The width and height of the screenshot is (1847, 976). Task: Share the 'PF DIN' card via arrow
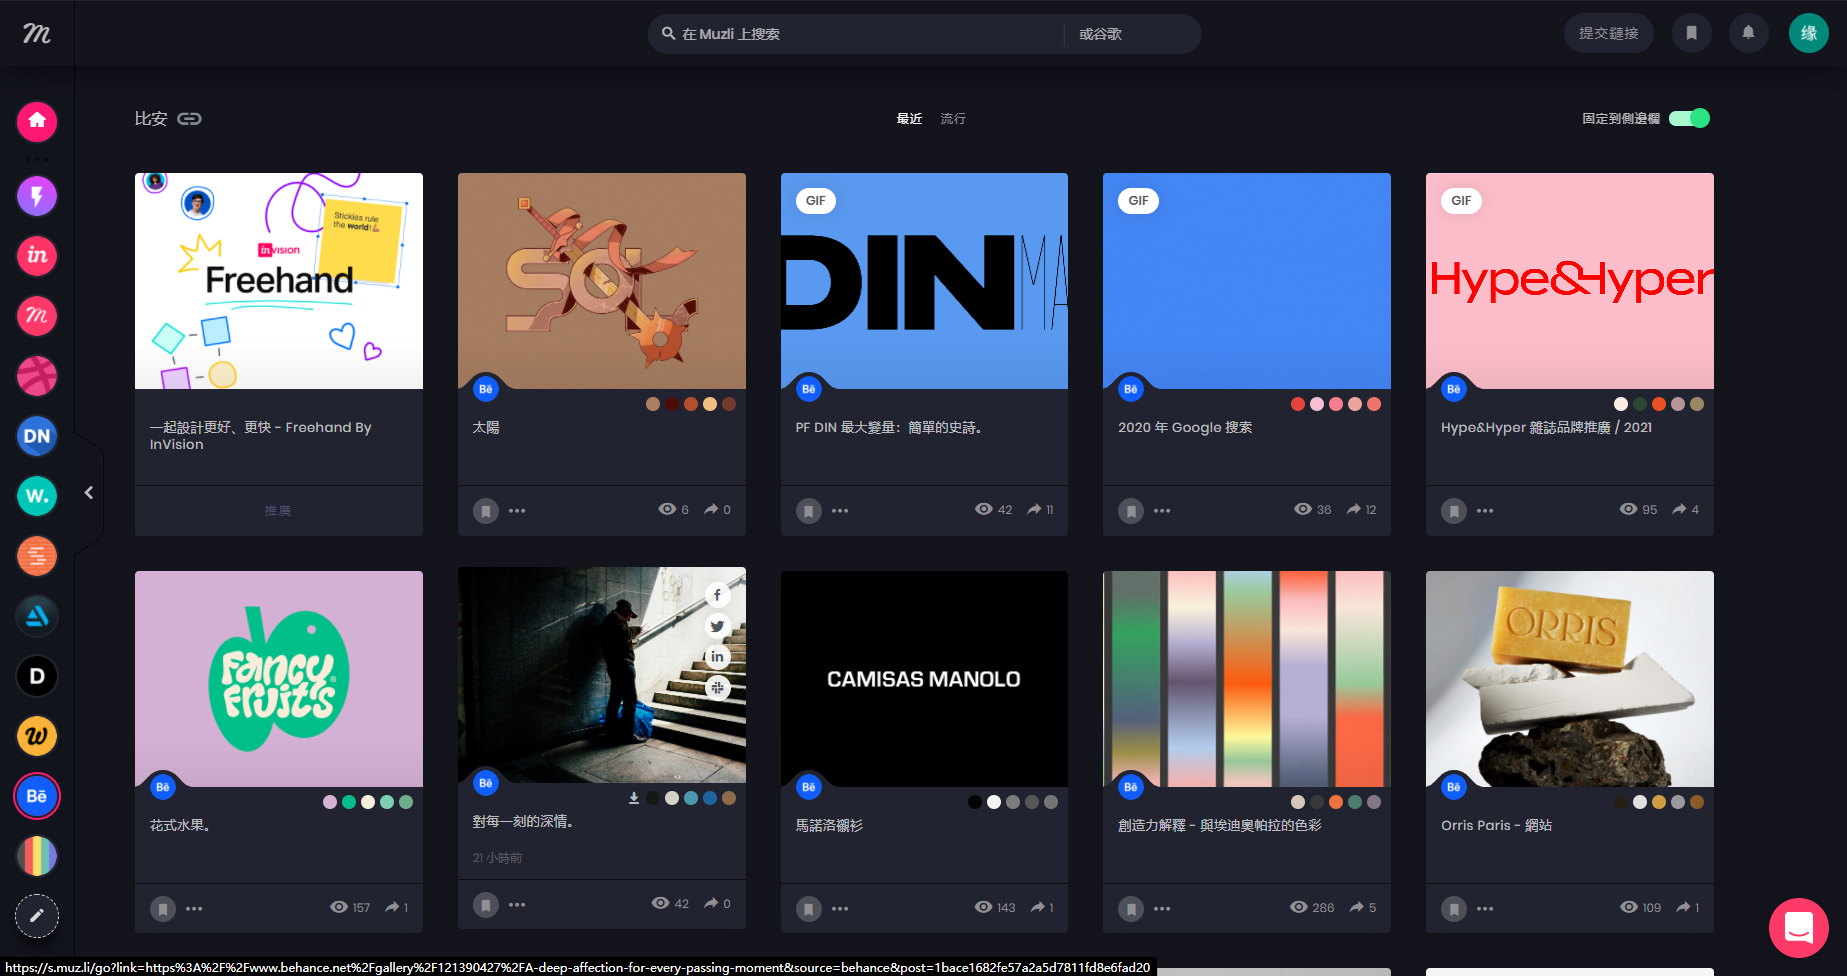click(x=1034, y=509)
